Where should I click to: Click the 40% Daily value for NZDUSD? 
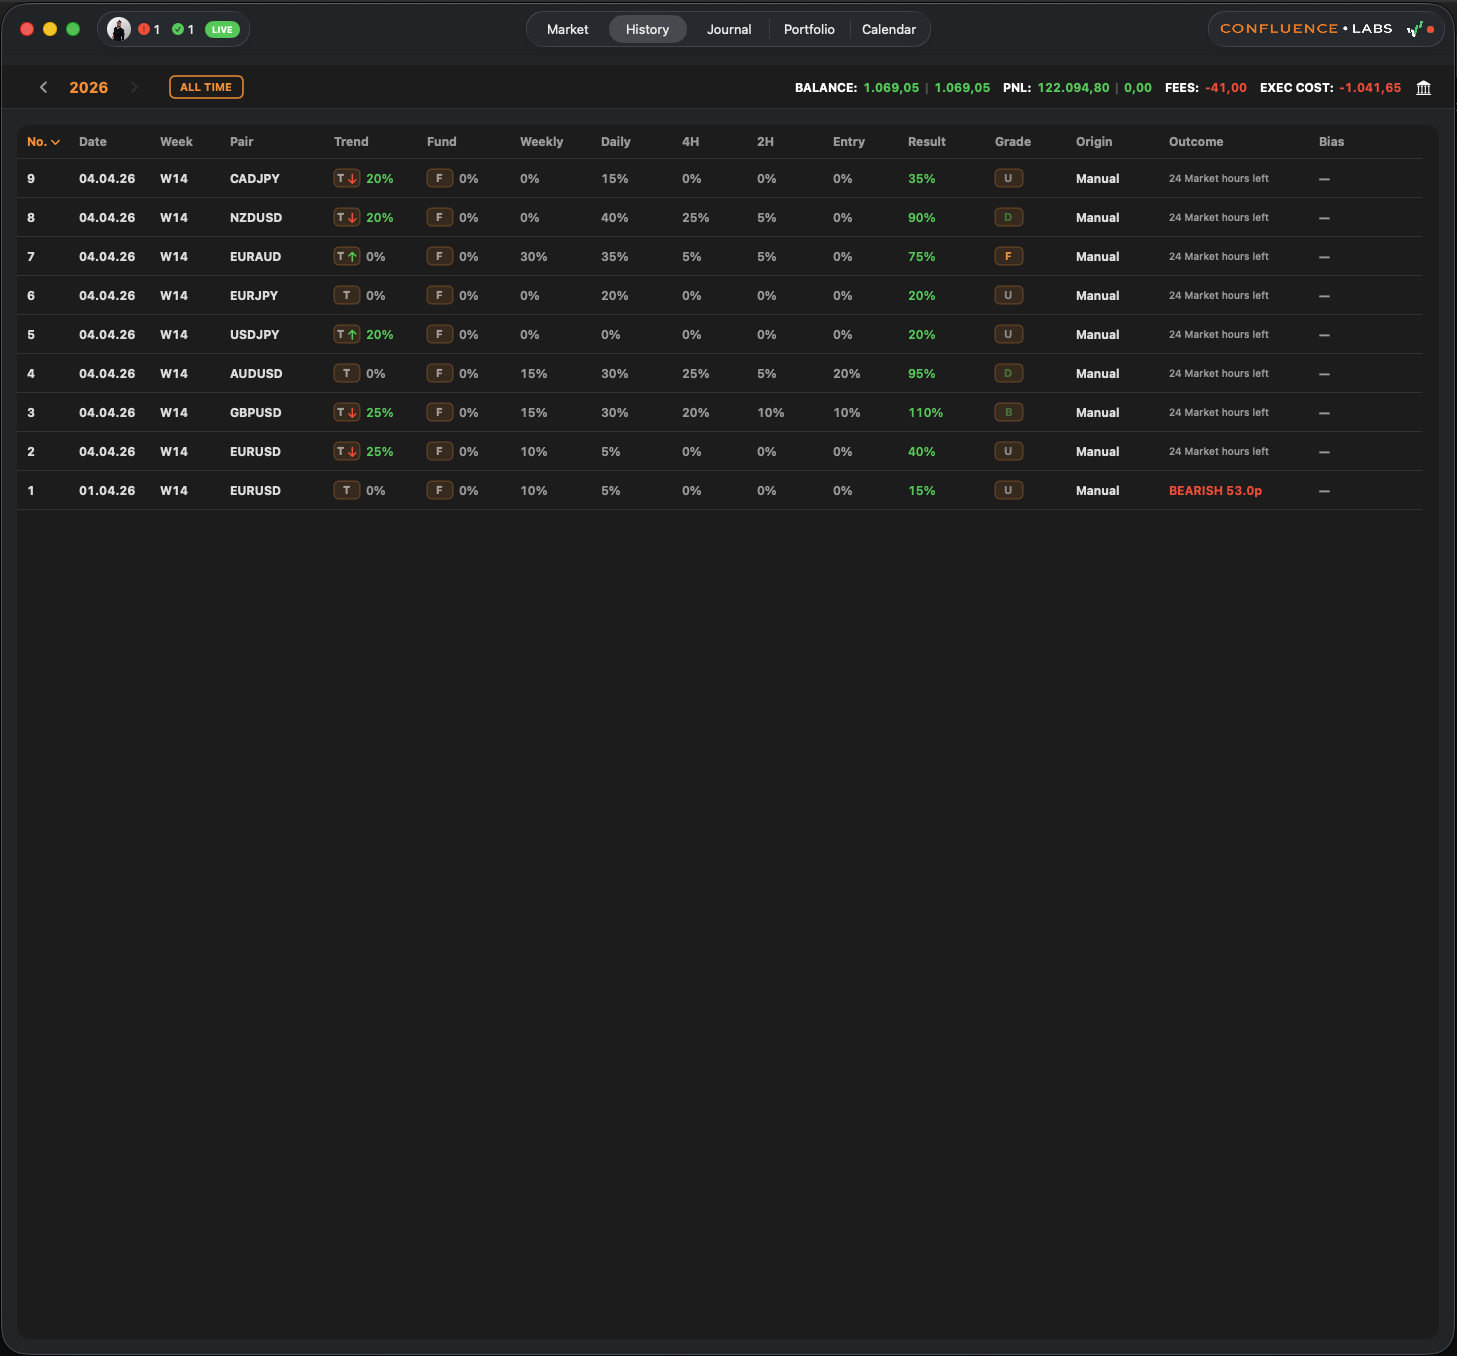[615, 218]
